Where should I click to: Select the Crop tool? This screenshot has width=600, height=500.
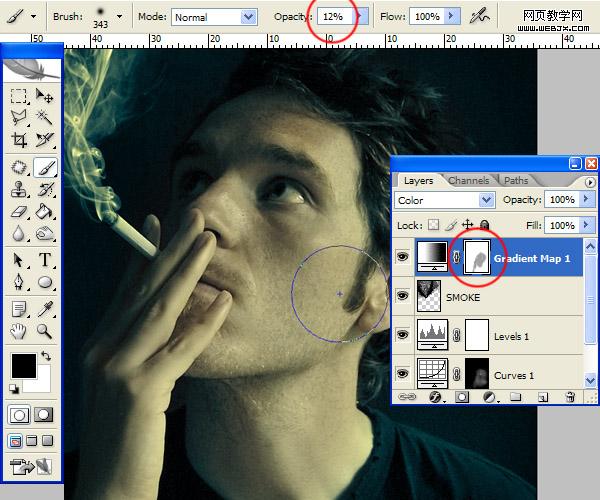[19, 141]
